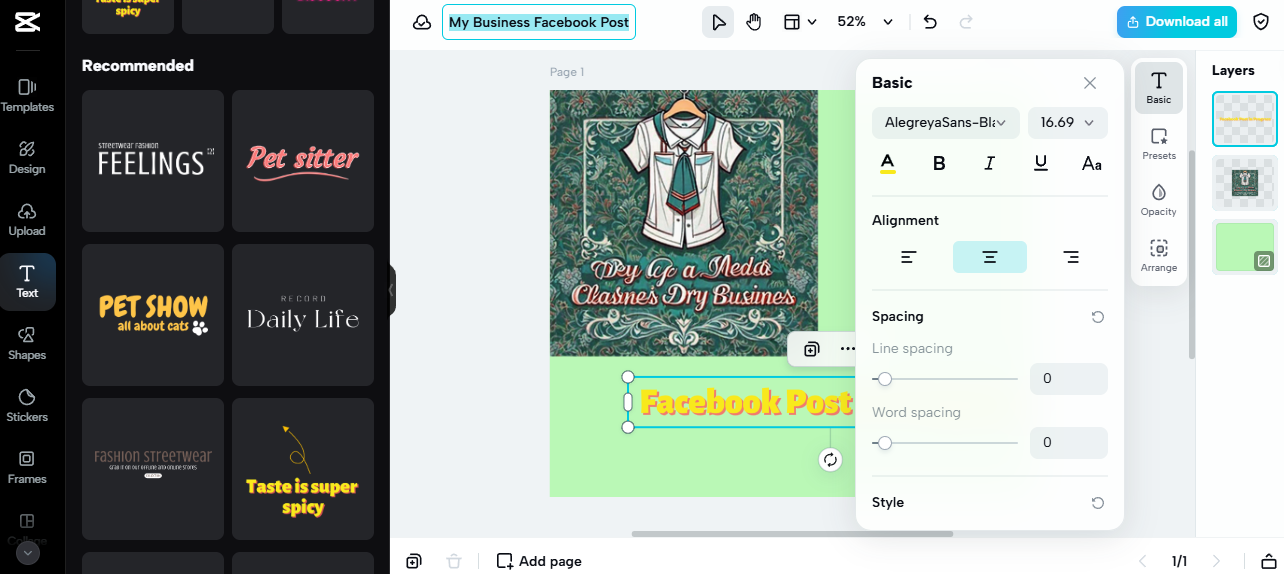Duplicate the selected element from floating toolbar

(811, 349)
